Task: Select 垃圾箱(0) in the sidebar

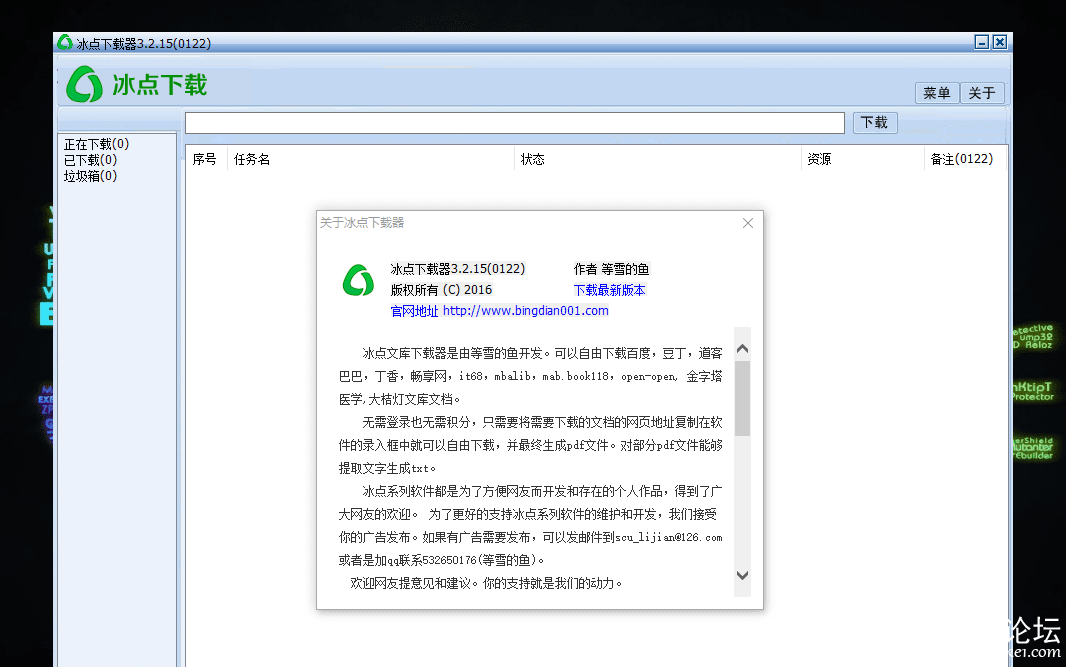Action: point(90,176)
